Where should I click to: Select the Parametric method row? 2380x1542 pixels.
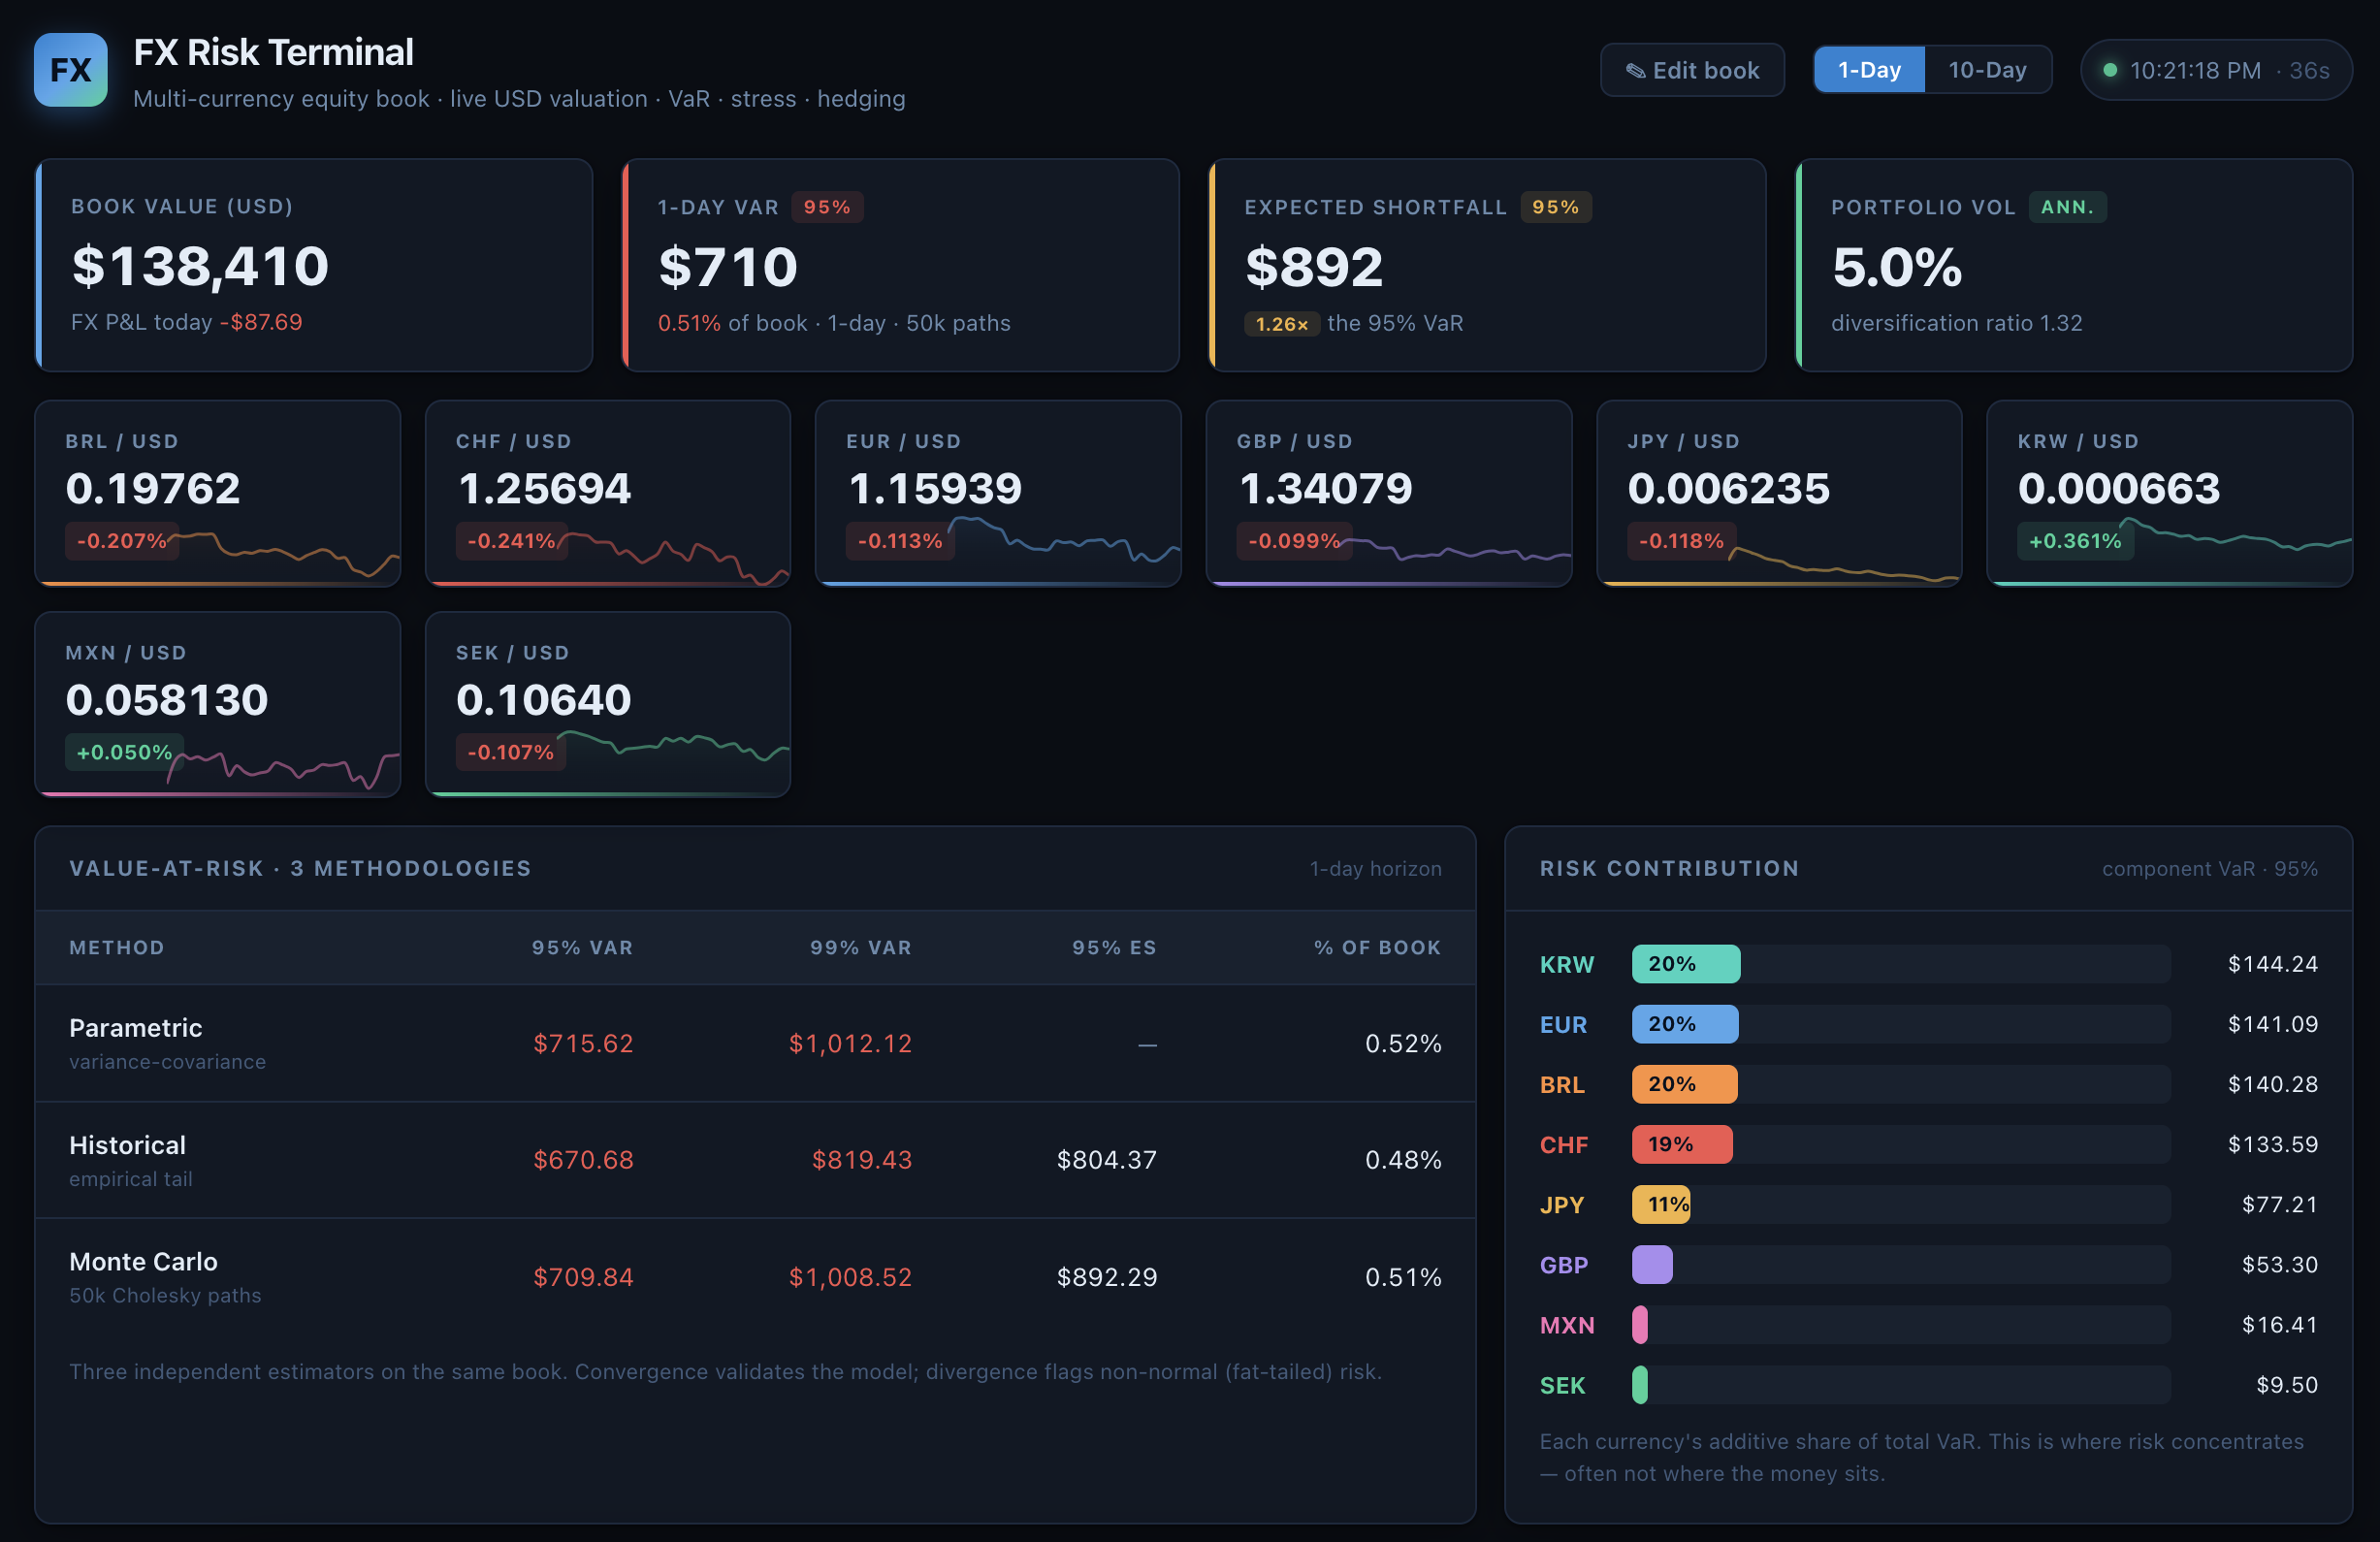[755, 1043]
